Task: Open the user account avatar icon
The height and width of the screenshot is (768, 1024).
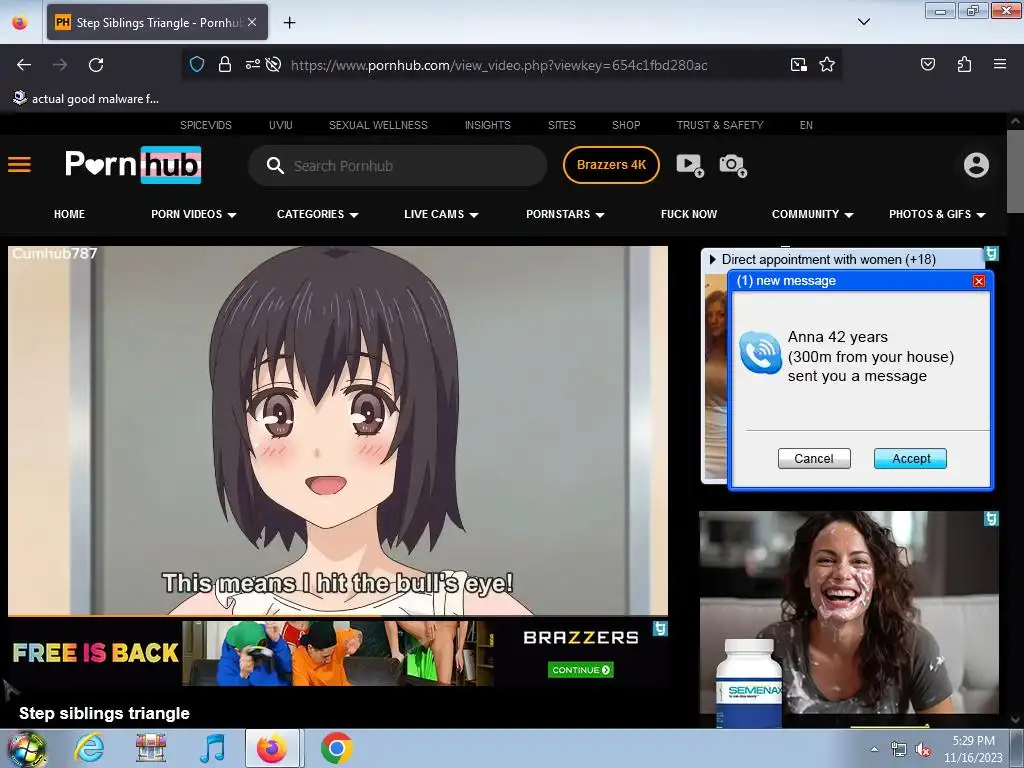Action: (x=976, y=165)
